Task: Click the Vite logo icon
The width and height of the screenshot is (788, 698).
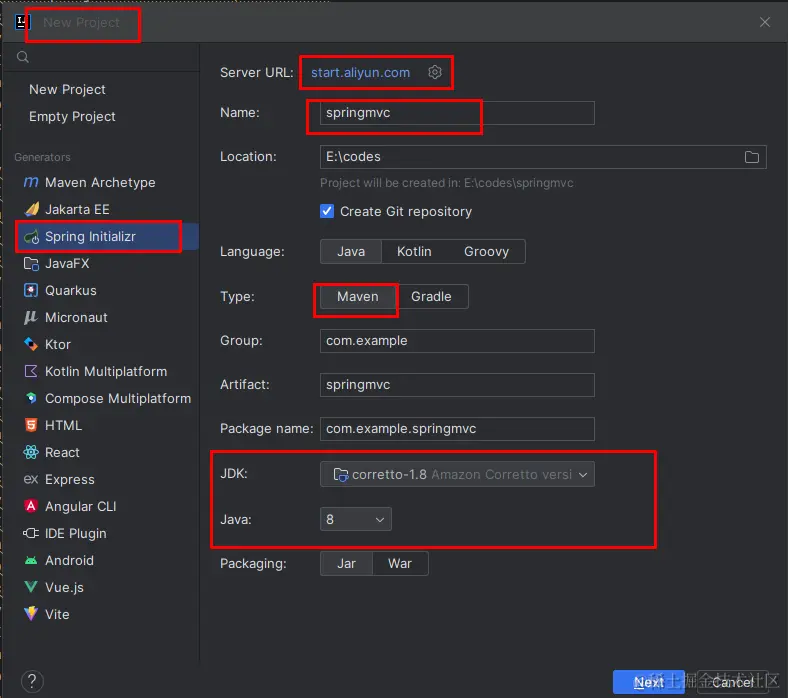Action: coord(31,614)
